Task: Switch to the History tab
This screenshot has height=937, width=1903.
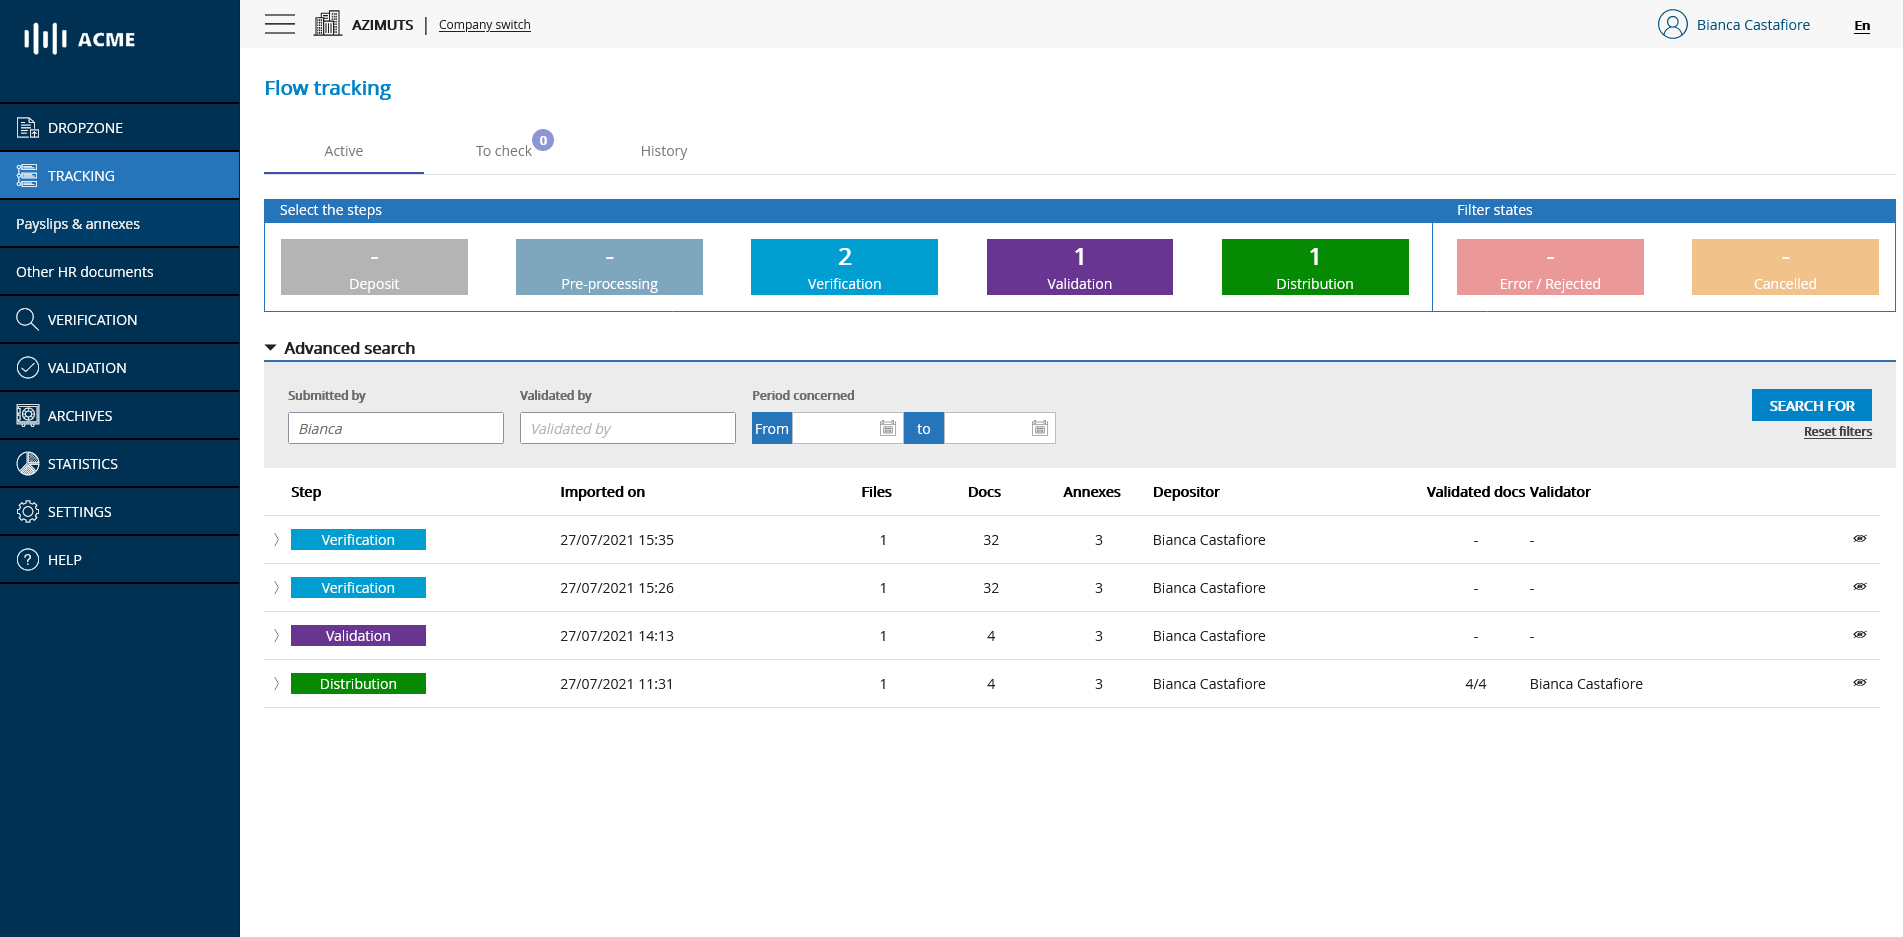Action: [x=663, y=151]
